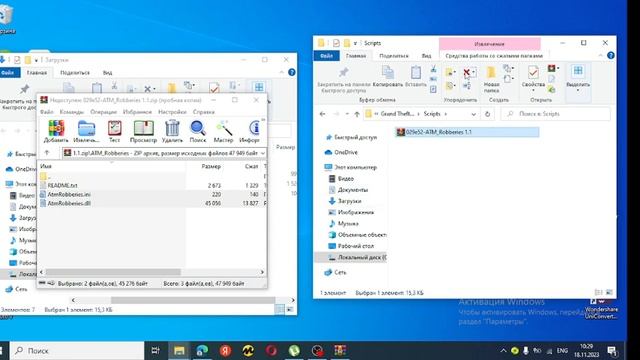Open WinRAR Избранное menu

(137, 112)
